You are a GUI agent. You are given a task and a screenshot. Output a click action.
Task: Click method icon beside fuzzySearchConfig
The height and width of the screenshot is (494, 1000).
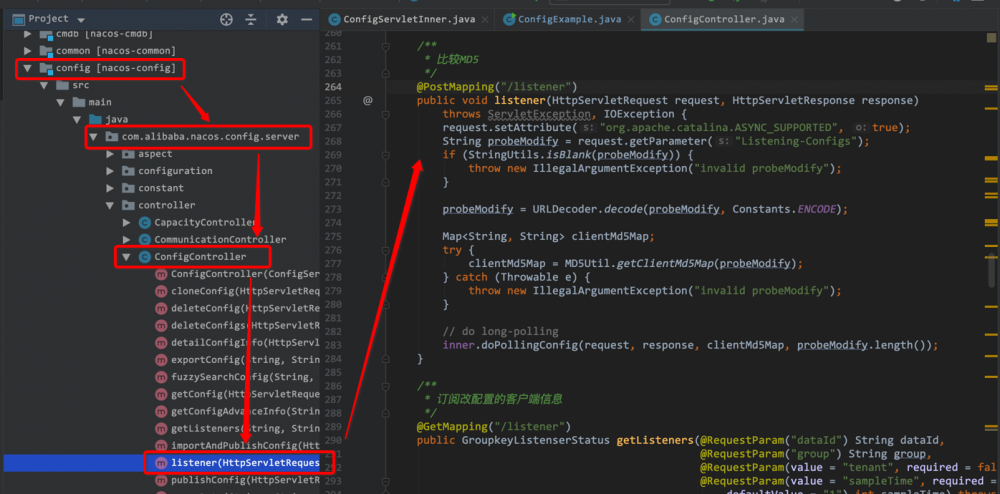(x=161, y=377)
